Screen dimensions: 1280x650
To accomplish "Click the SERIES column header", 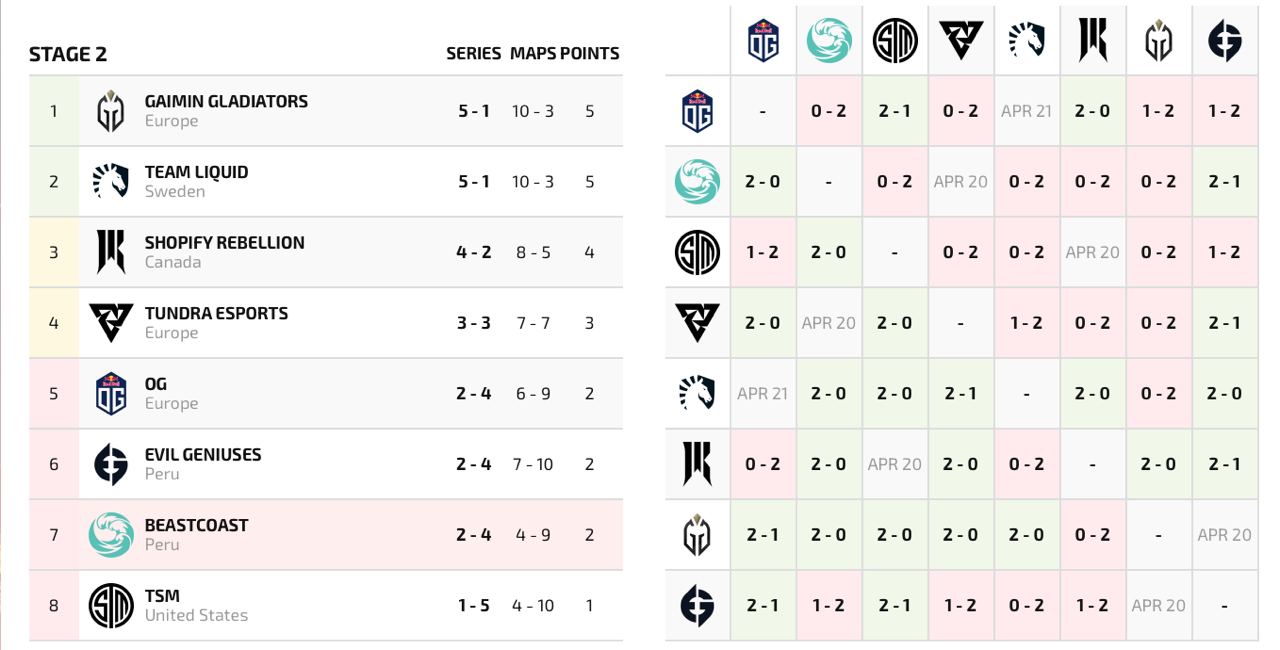I will [x=473, y=54].
